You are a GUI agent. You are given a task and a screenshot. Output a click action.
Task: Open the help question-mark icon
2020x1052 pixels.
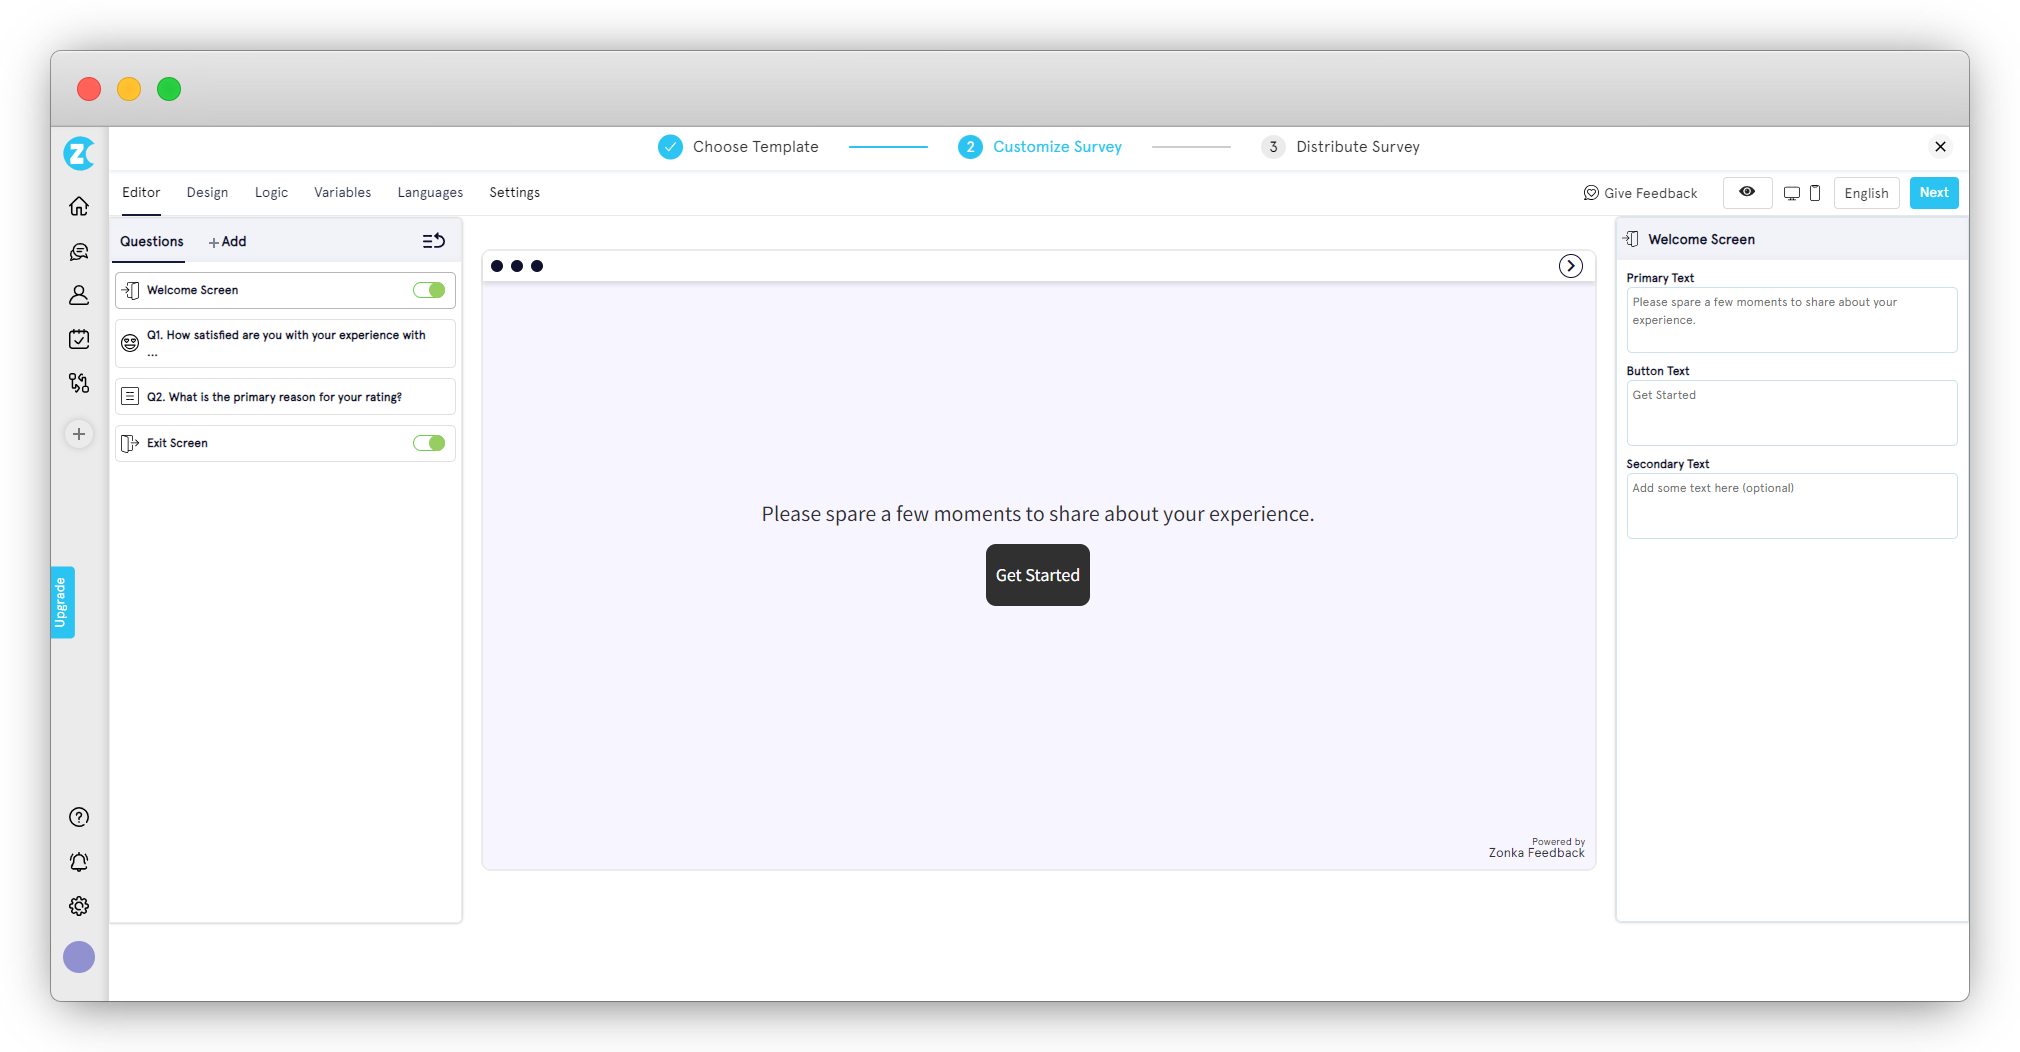[79, 817]
